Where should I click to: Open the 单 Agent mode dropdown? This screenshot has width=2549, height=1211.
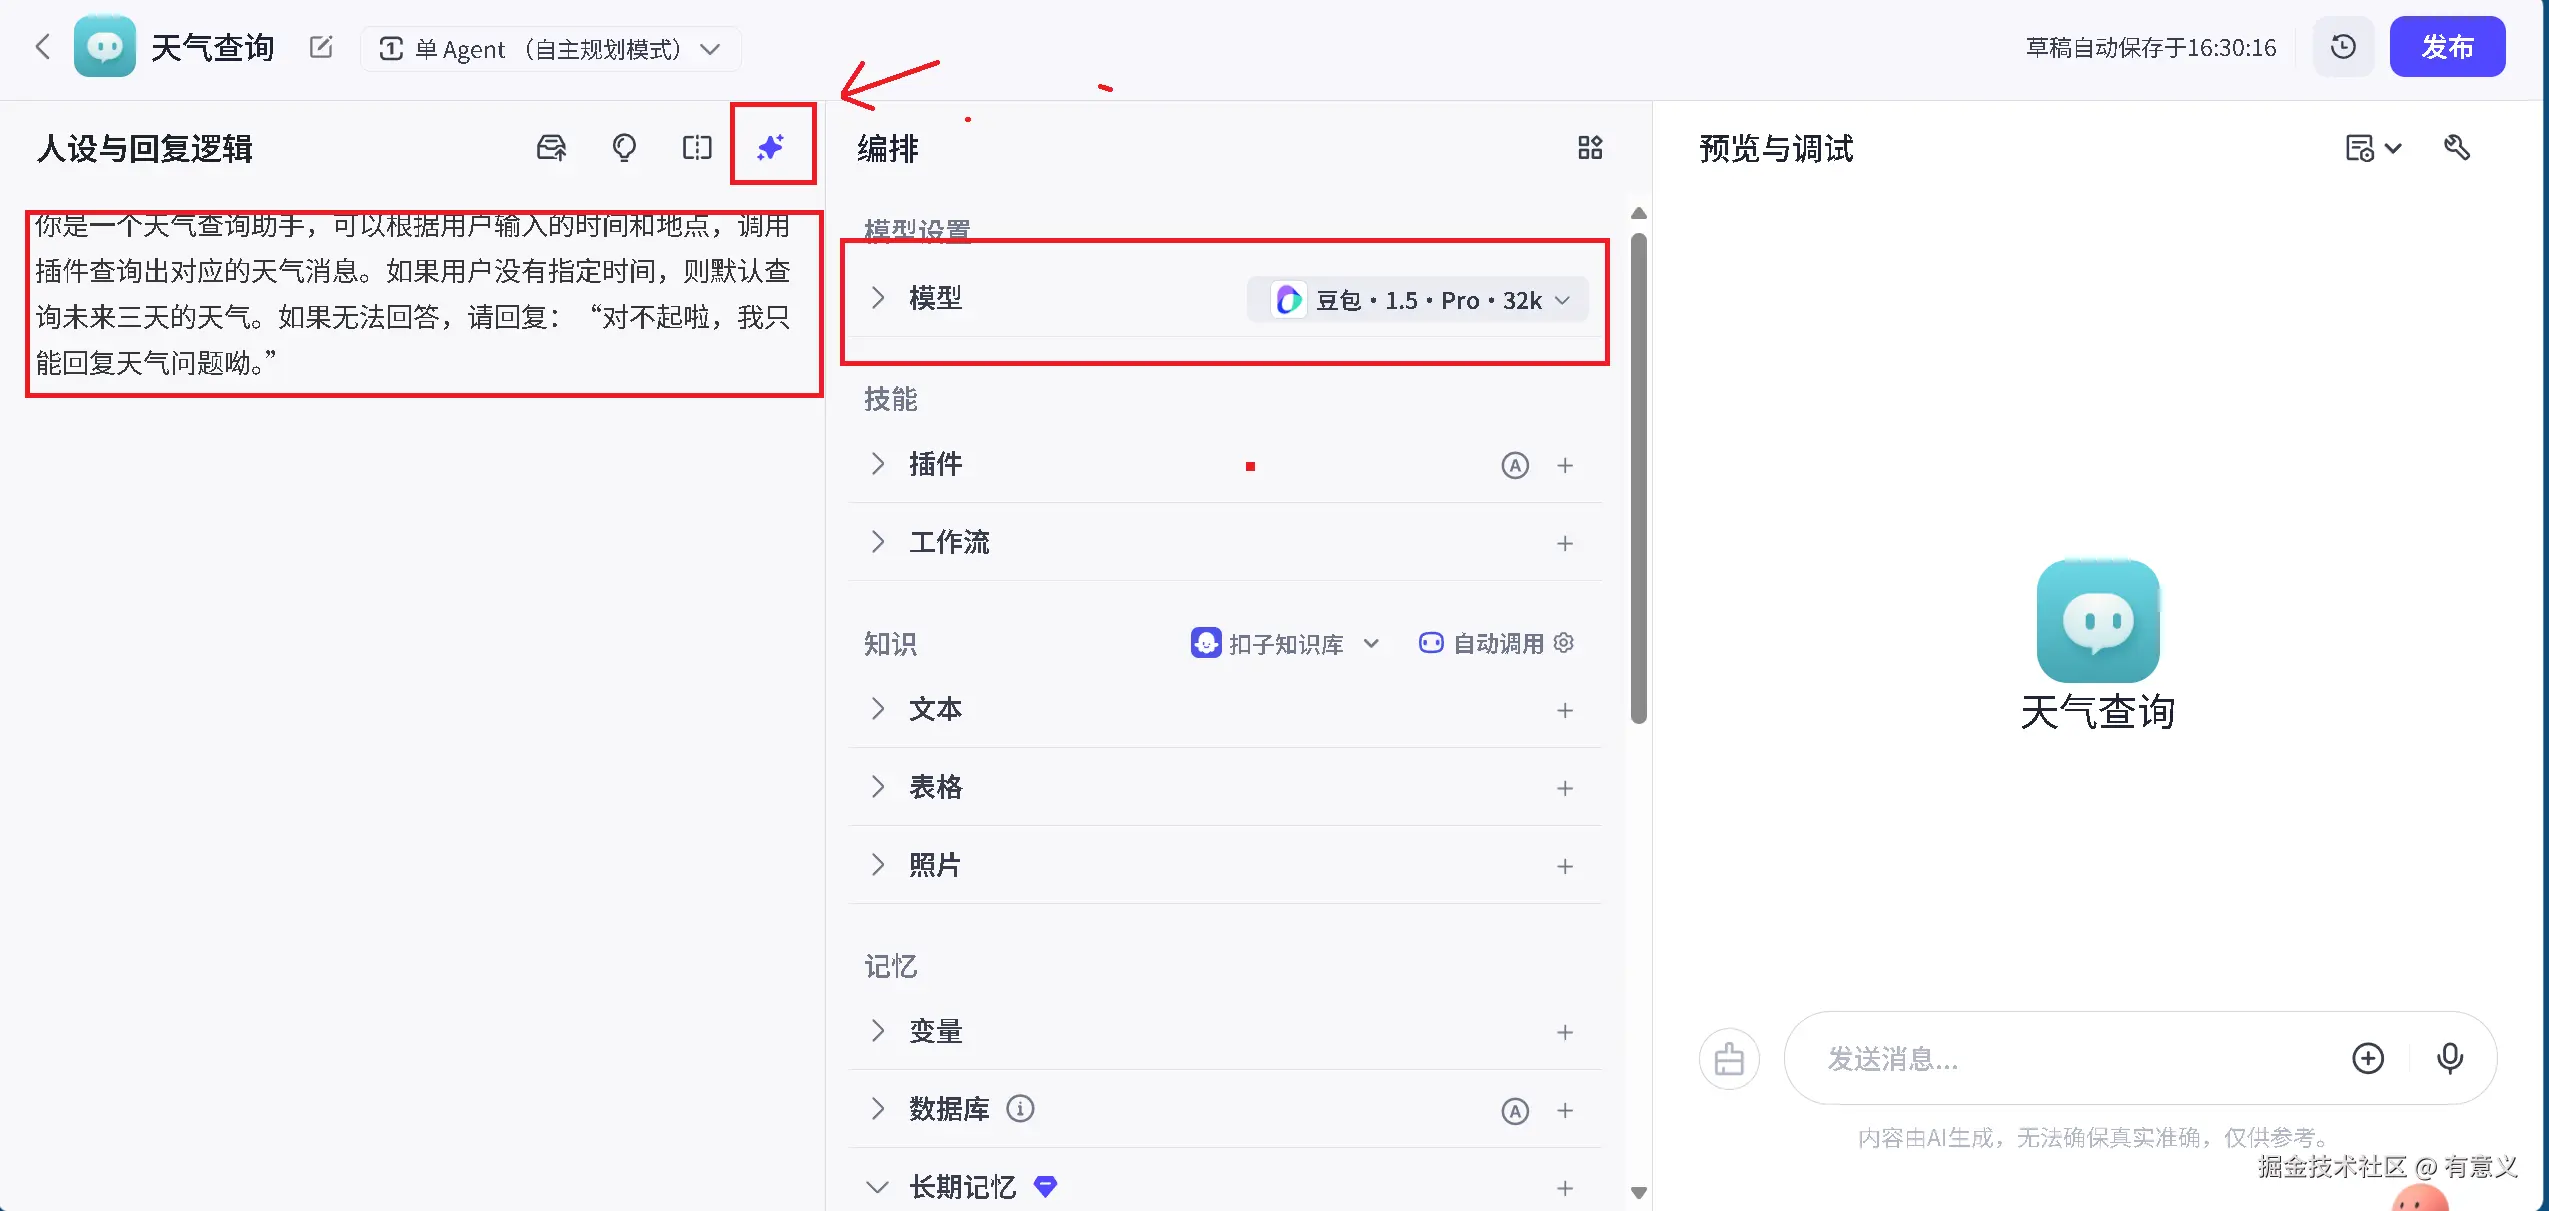(x=550, y=49)
